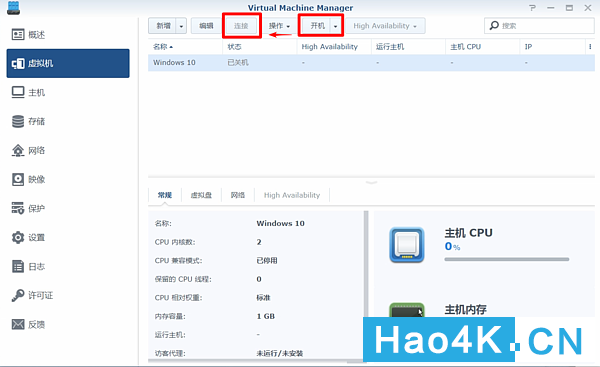Select the 虚拟机 virtual machine sidebar item
This screenshot has width=600, height=367.
[68, 63]
